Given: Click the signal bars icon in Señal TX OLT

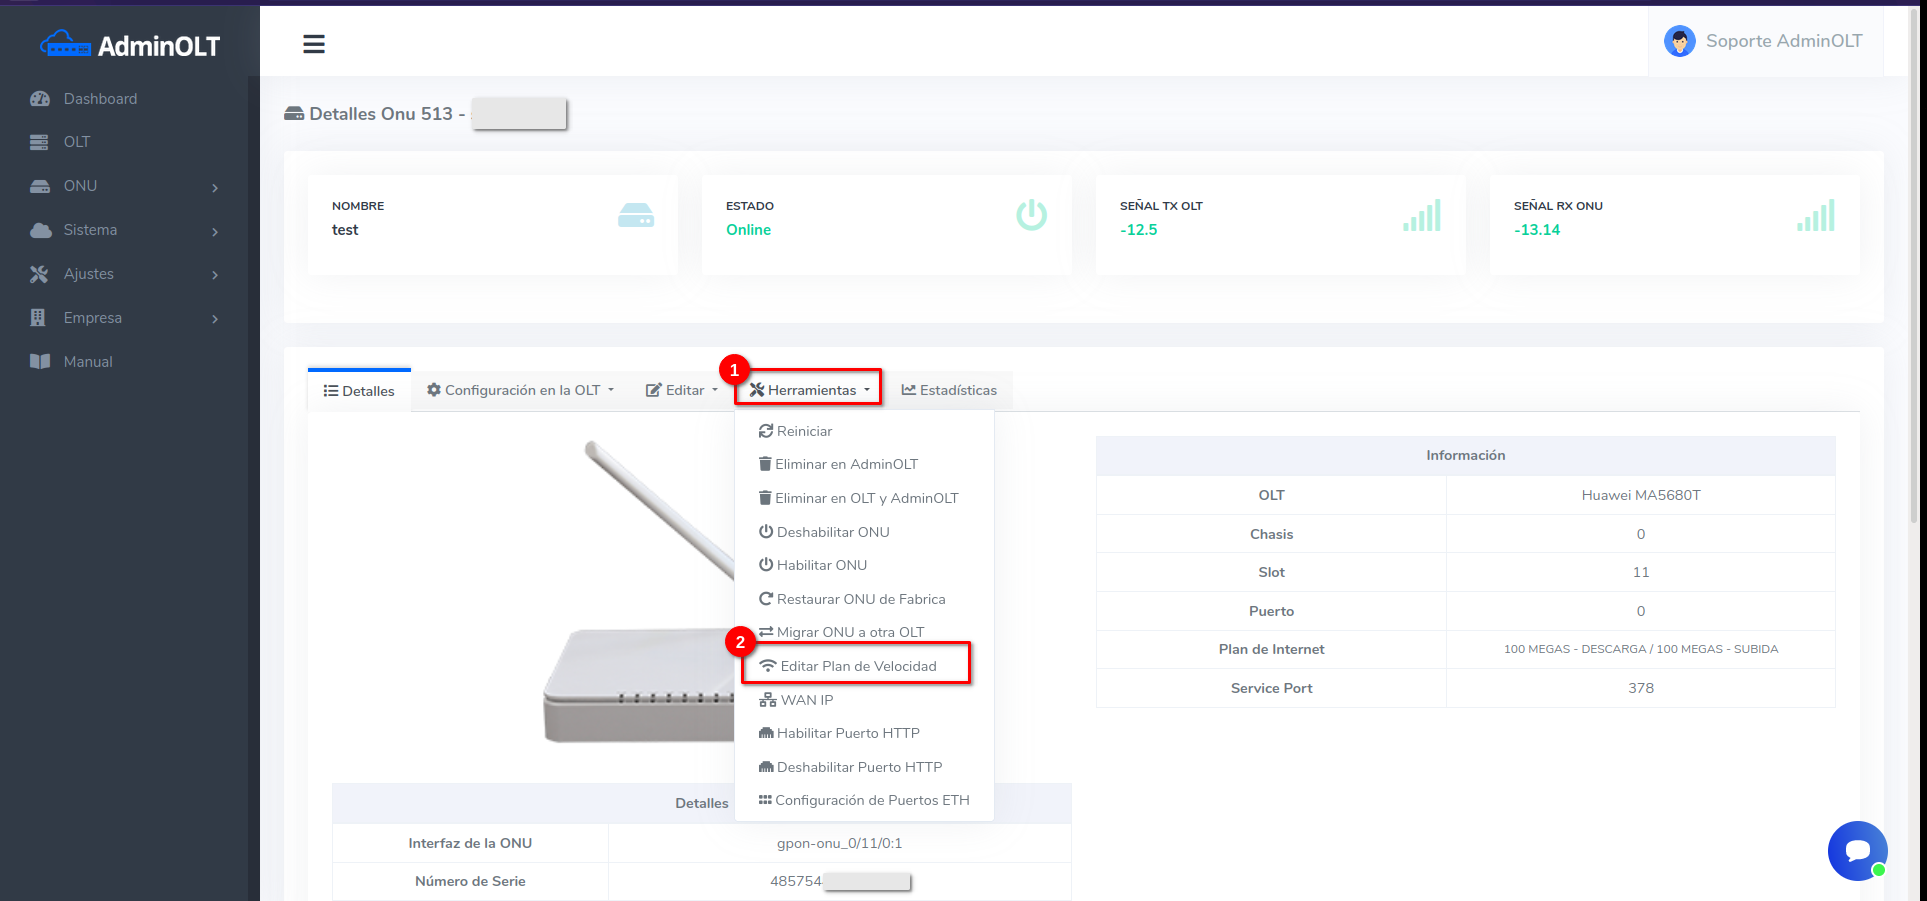Looking at the screenshot, I should (x=1421, y=215).
